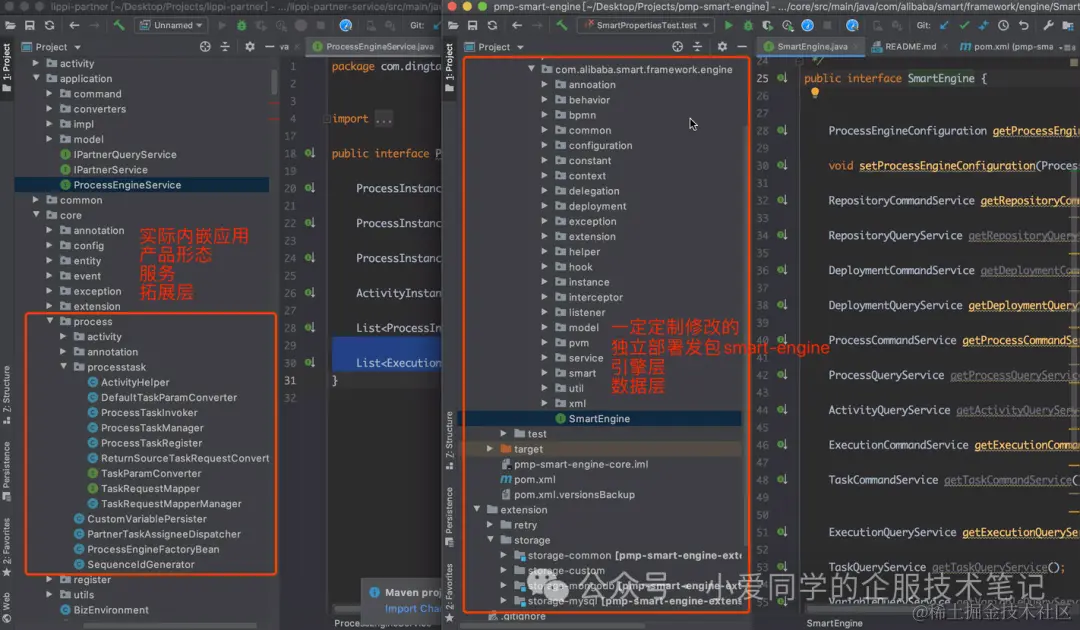Click Git Show History clock icon

pos(1004,25)
